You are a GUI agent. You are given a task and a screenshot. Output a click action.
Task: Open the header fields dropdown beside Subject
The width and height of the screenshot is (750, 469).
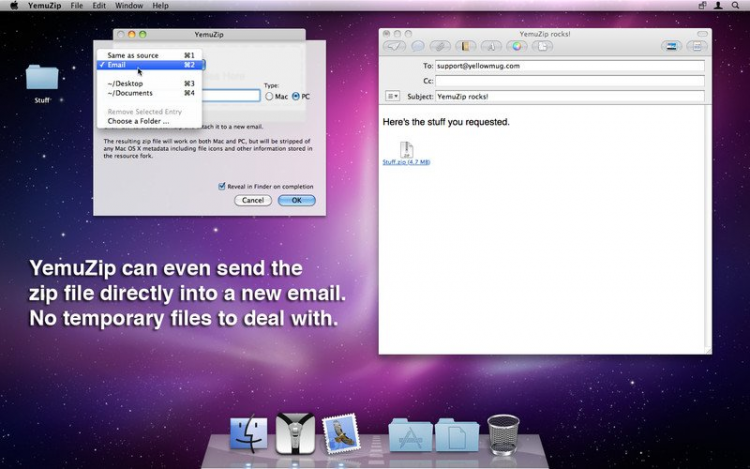392,96
